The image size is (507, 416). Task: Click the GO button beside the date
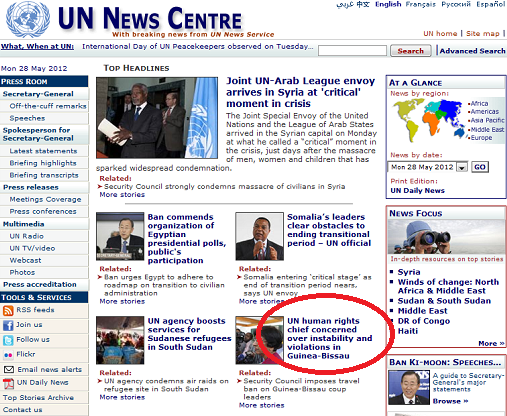click(x=480, y=167)
